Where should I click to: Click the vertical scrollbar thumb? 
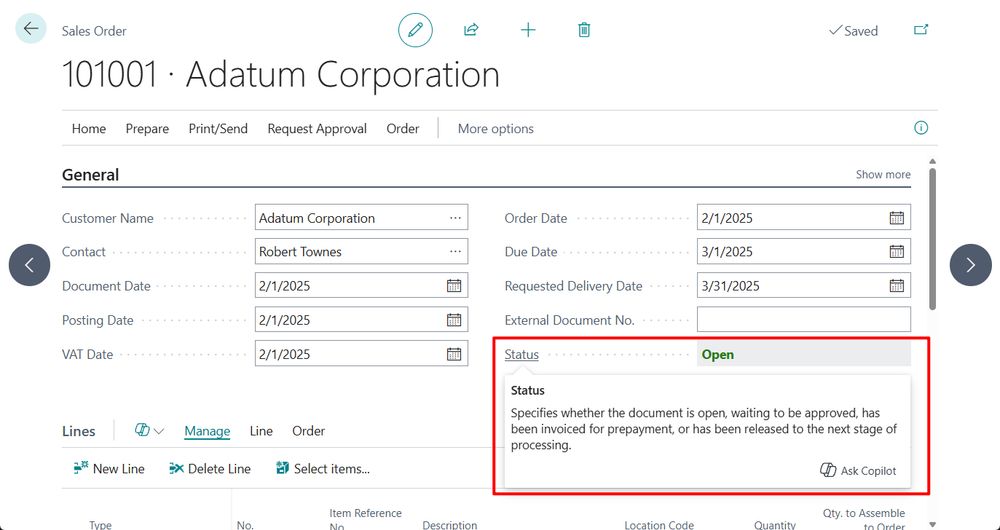[x=932, y=239]
